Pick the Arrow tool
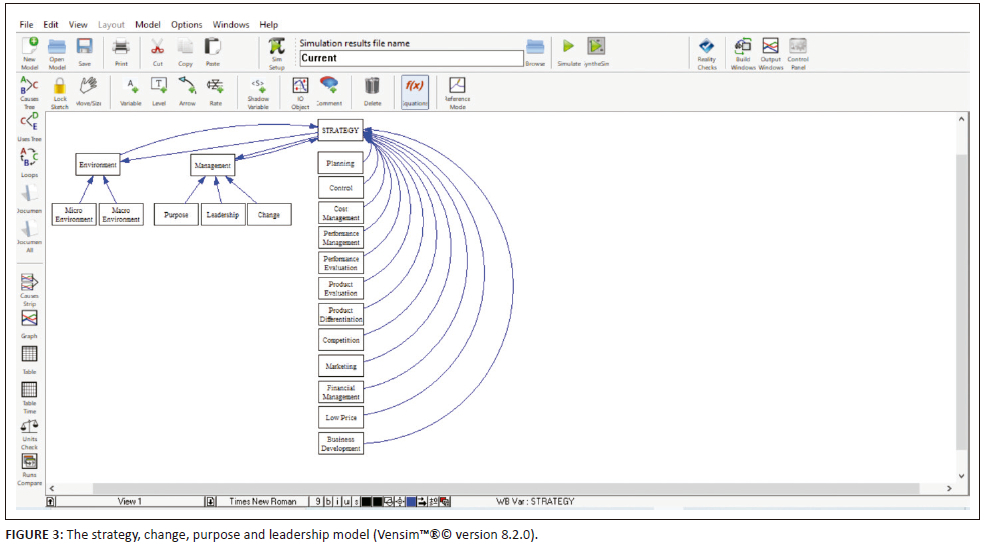Screen dimensions: 989x544 (187, 90)
